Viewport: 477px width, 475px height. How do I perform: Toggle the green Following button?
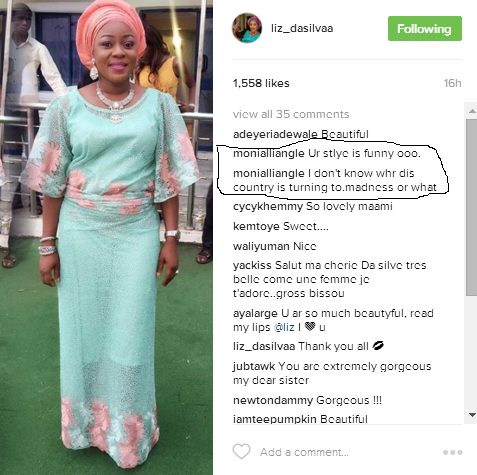tap(425, 29)
